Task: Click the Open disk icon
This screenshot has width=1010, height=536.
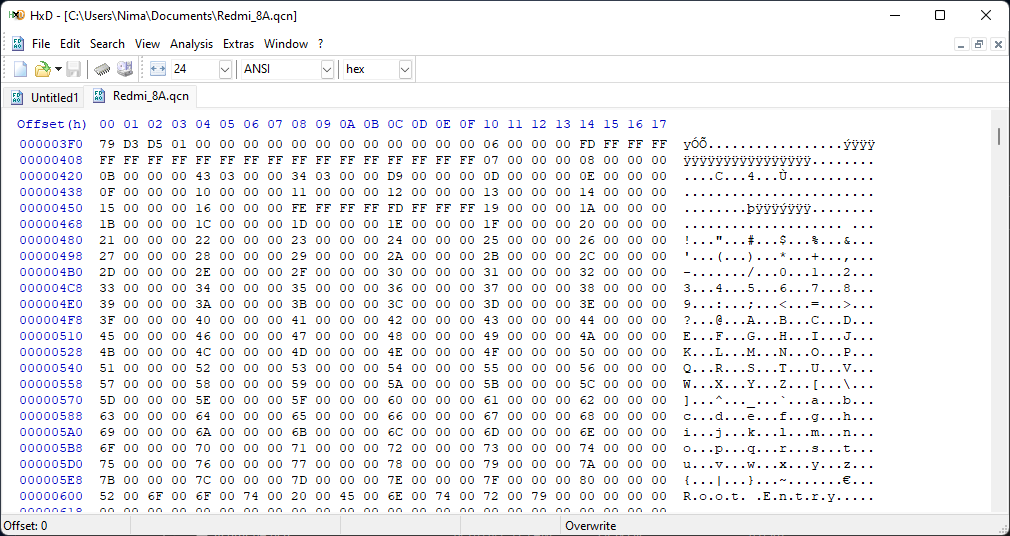Action: pos(125,69)
